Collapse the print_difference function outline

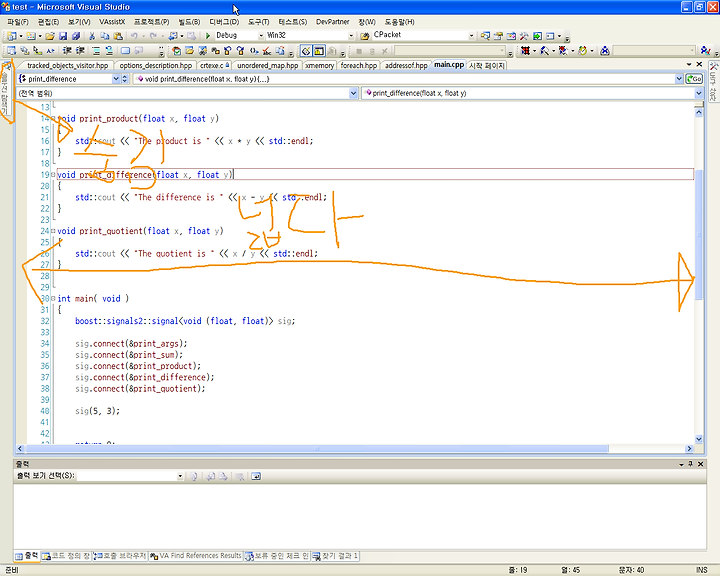click(x=53, y=175)
